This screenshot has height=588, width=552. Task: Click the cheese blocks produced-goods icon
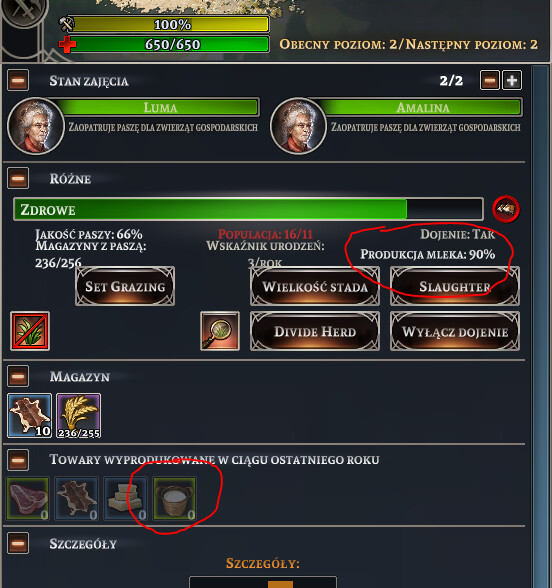(x=126, y=498)
